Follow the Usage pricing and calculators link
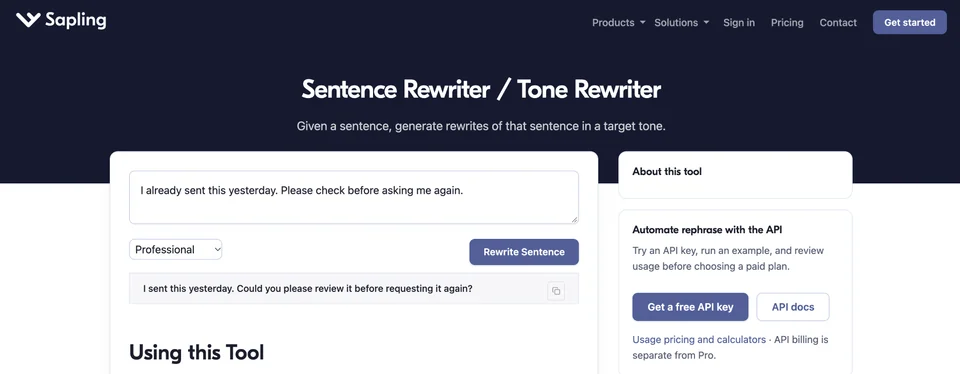Viewport: 960px width, 374px height. tap(699, 339)
